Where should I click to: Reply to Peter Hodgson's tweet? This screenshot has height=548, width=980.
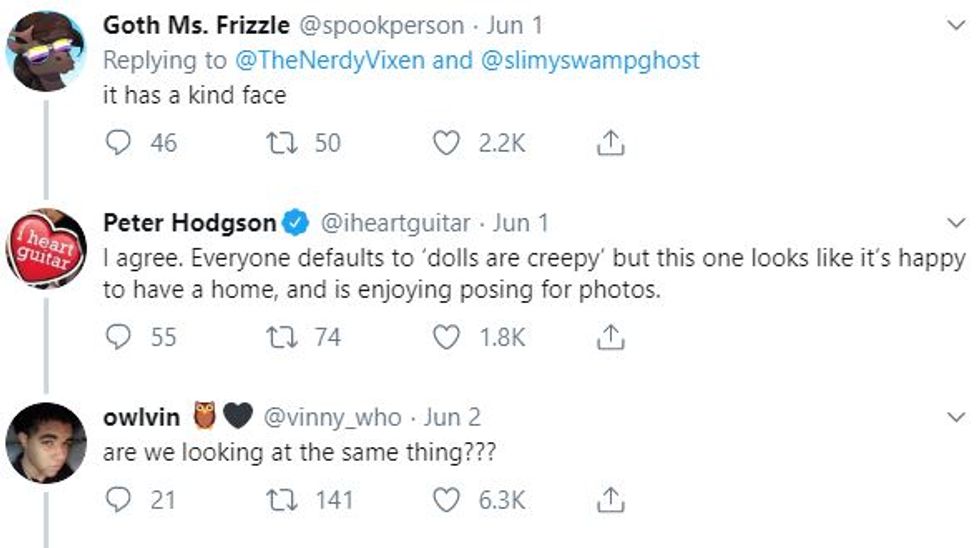point(119,338)
